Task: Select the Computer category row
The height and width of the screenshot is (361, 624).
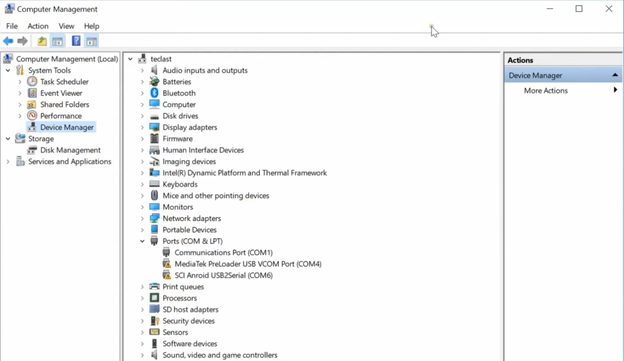Action: (x=179, y=105)
